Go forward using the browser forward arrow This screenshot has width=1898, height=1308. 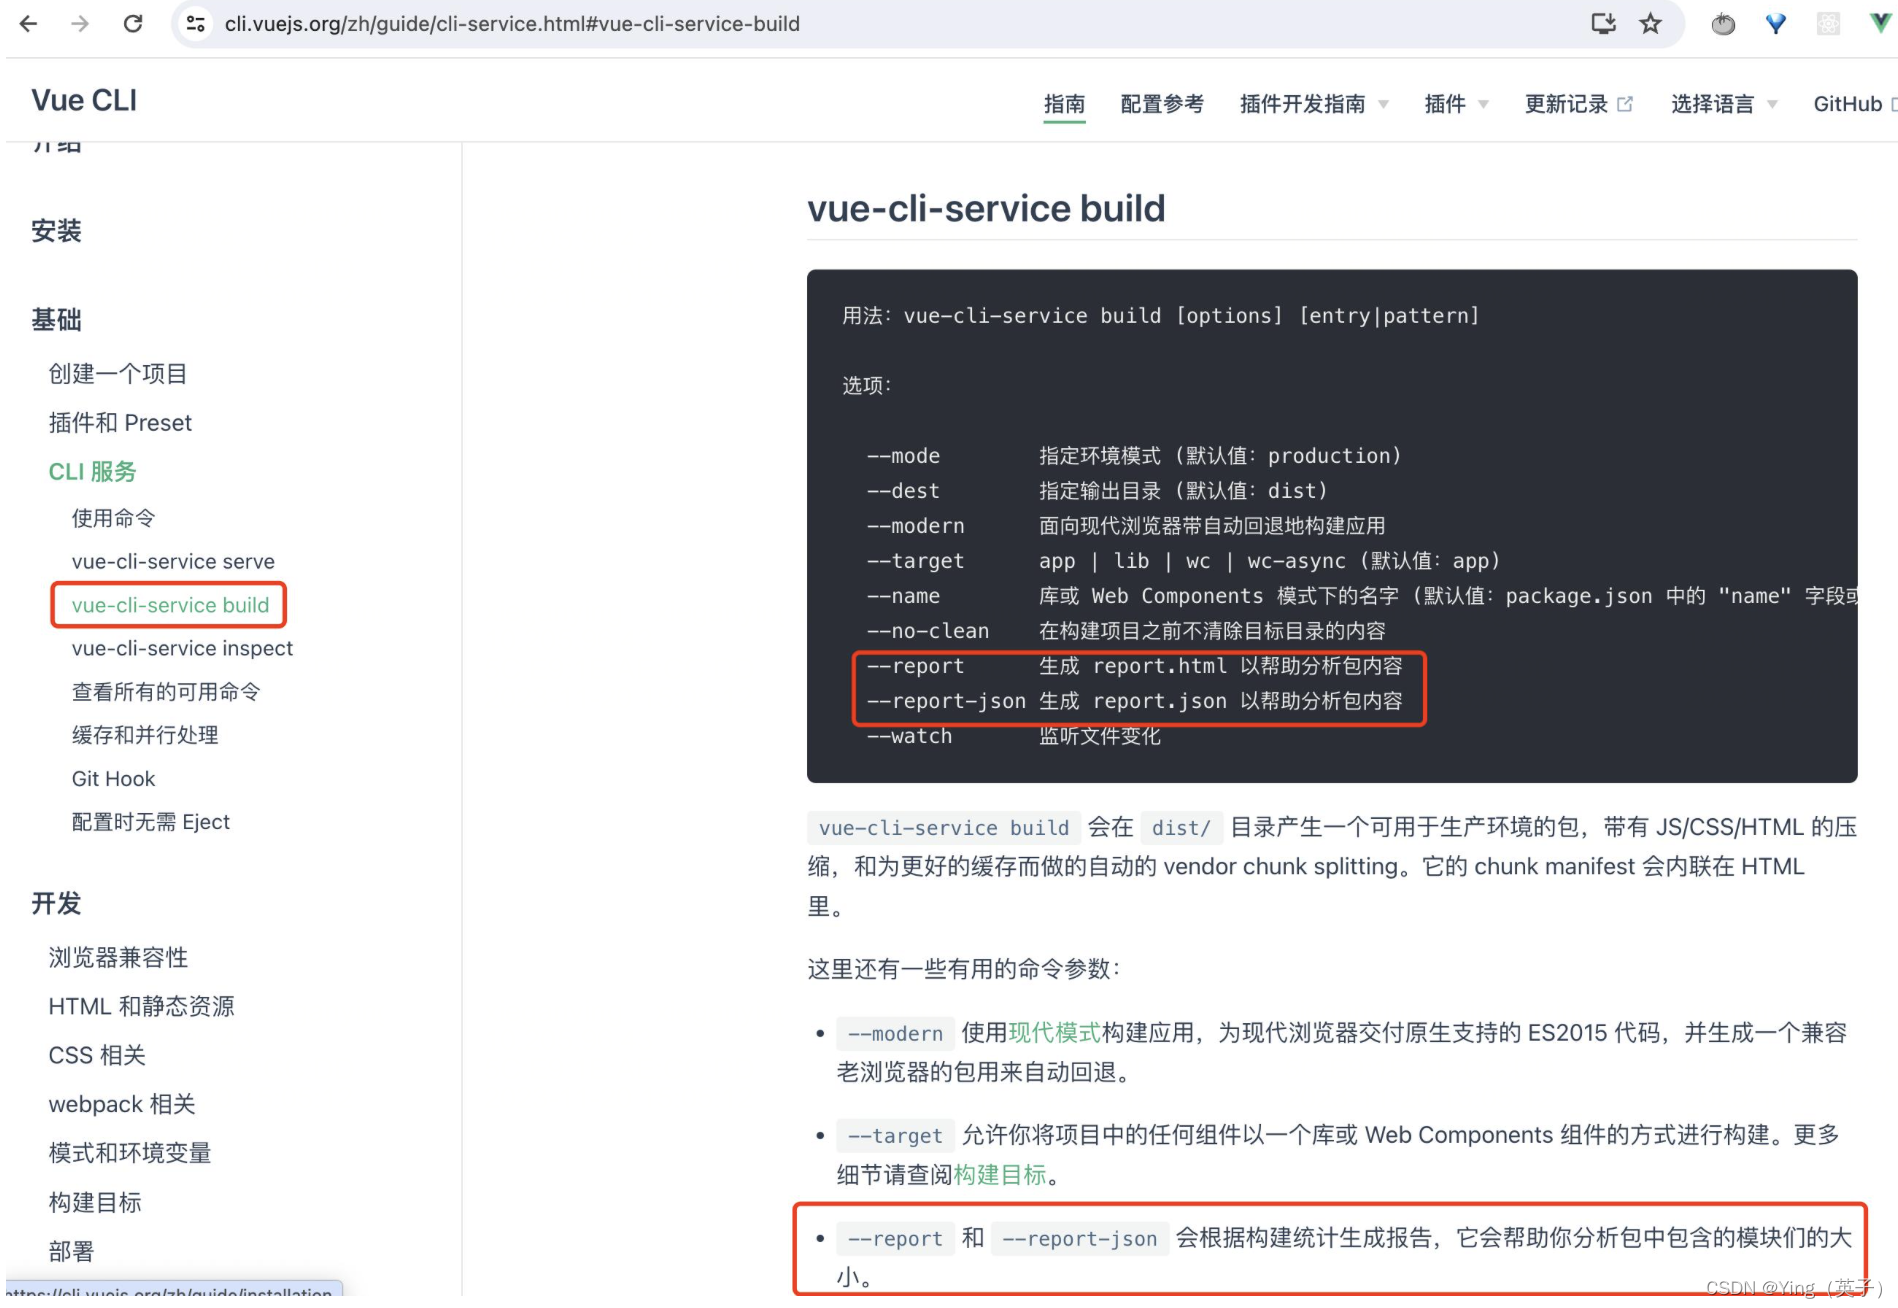click(x=80, y=23)
